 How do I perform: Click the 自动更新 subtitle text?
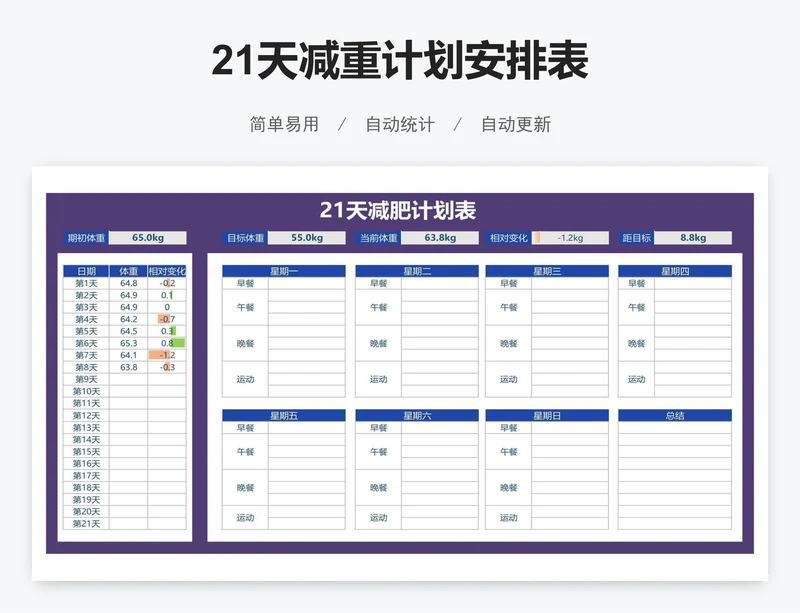tap(516, 125)
